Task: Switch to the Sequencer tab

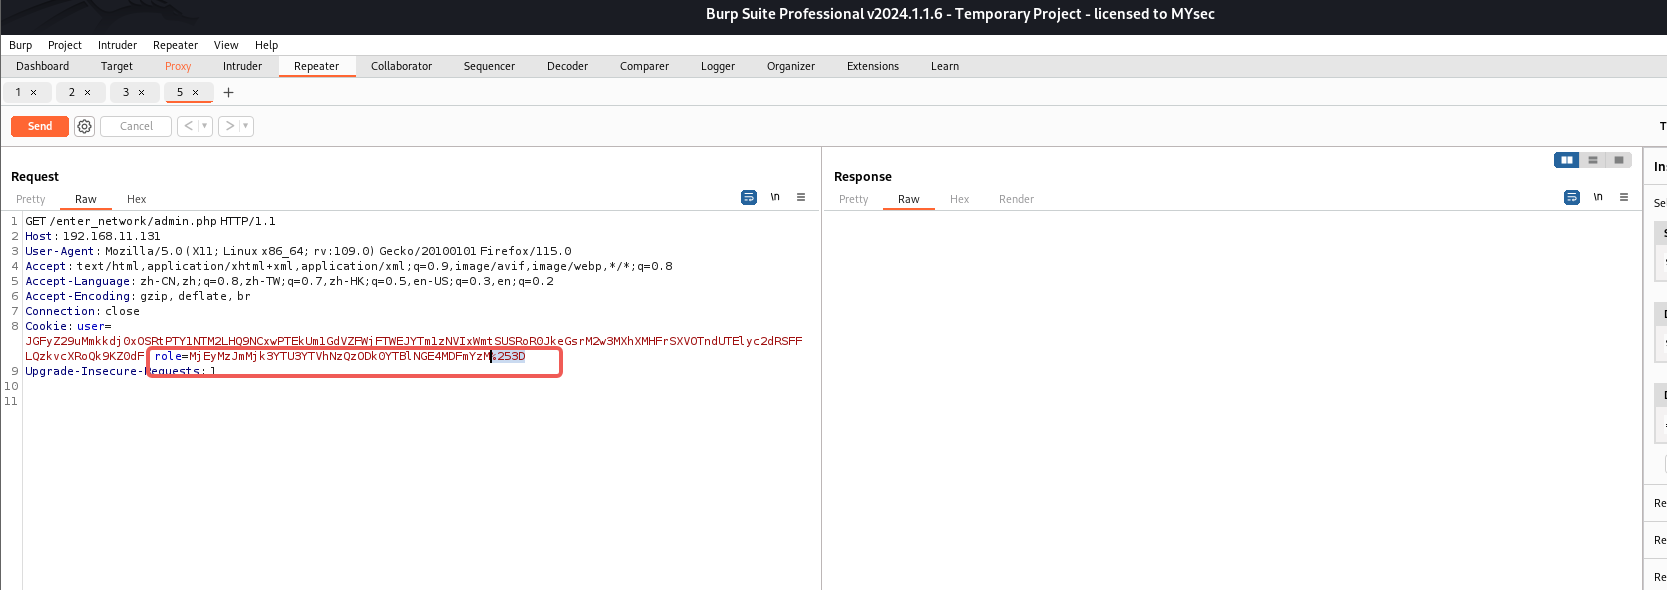Action: 489,66
